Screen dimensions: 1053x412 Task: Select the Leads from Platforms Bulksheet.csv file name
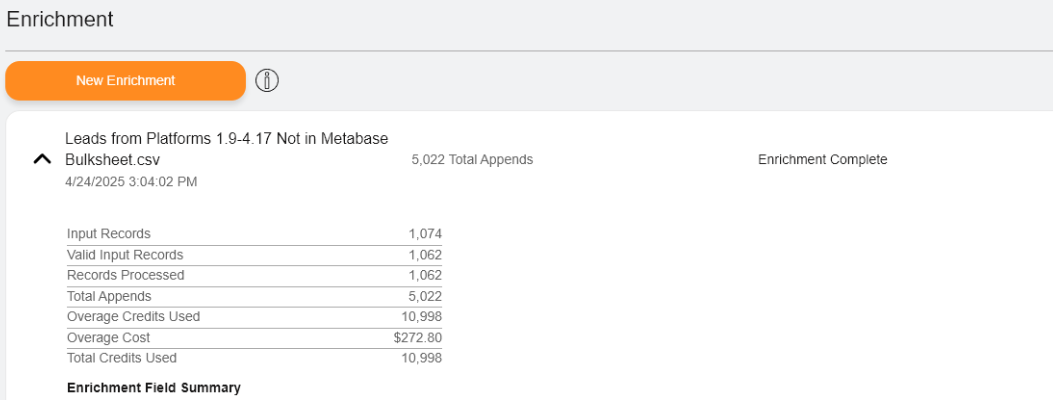tap(227, 150)
